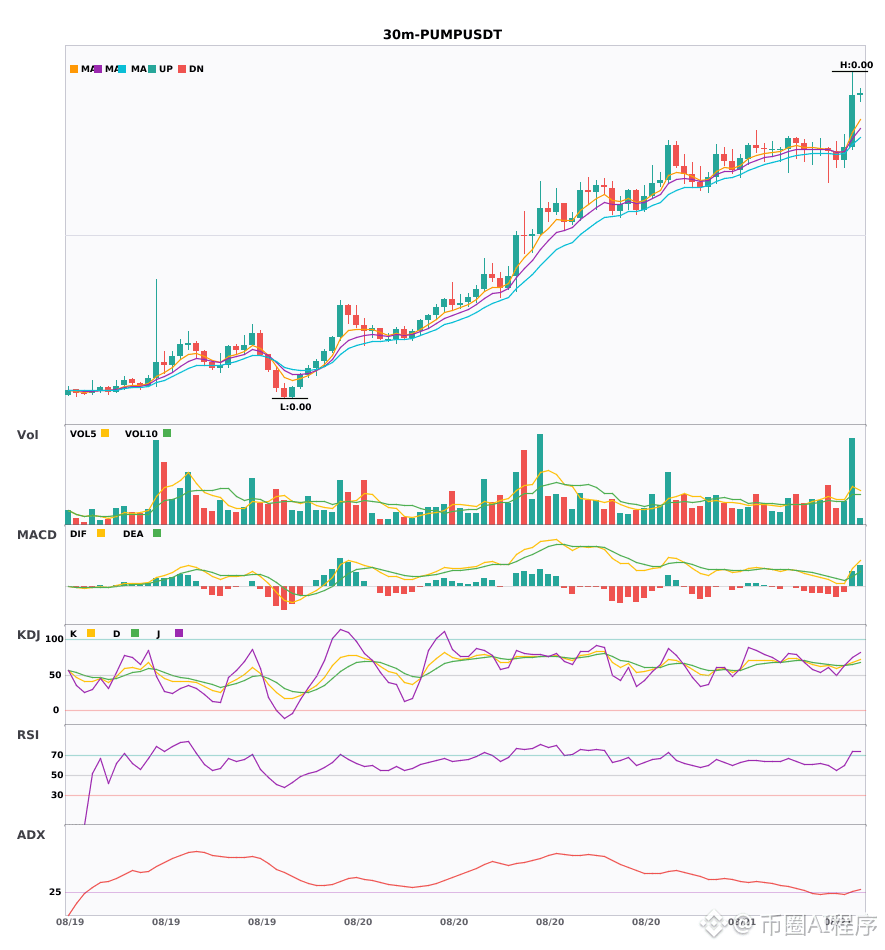Click the DEA legend text
The height and width of the screenshot is (950, 885).
133,534
